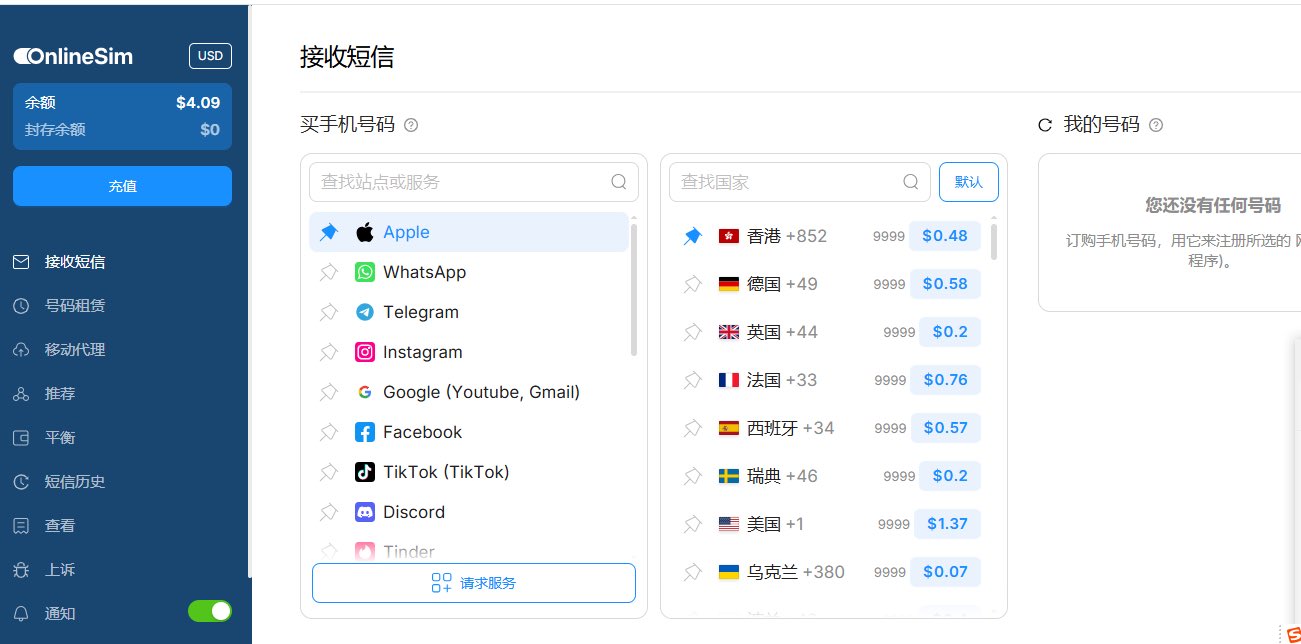Click the 封存余额 $0 row

122,129
